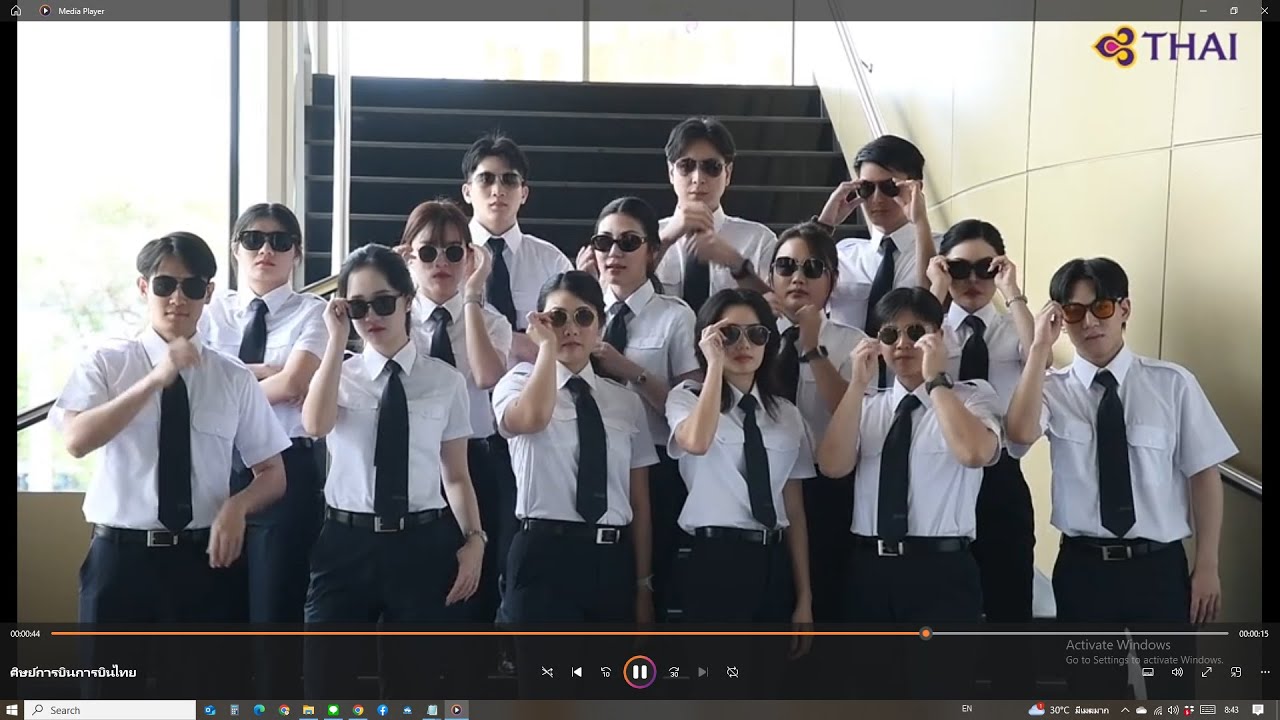Skip forward 30 seconds

[x=674, y=672]
